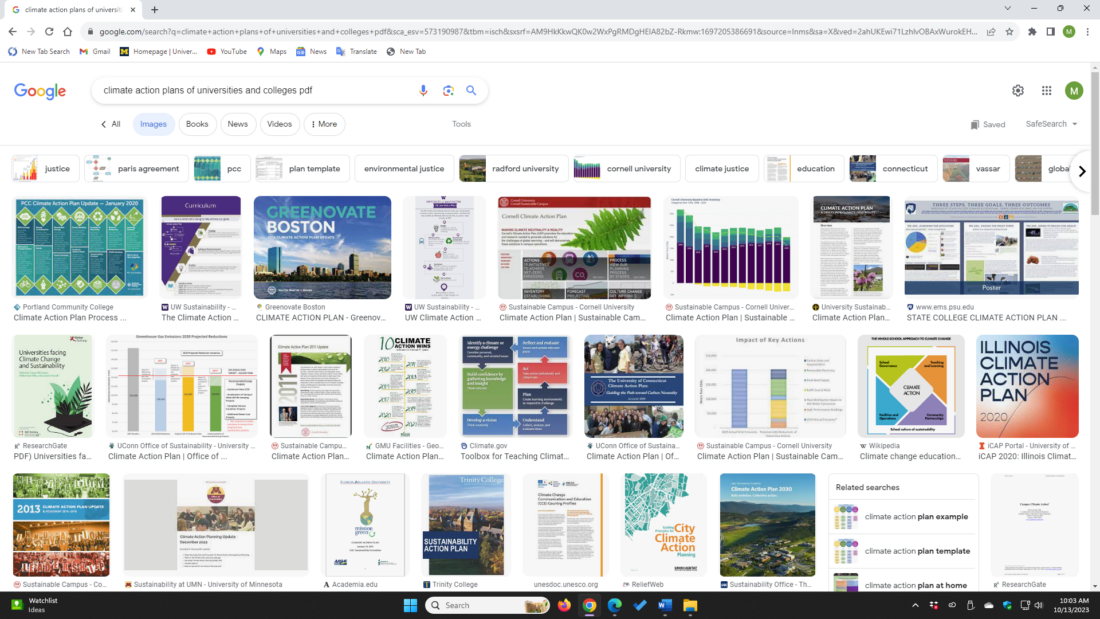Screen dimensions: 1100x619
Task: Open the YouTube bookmark
Action: 227,51
